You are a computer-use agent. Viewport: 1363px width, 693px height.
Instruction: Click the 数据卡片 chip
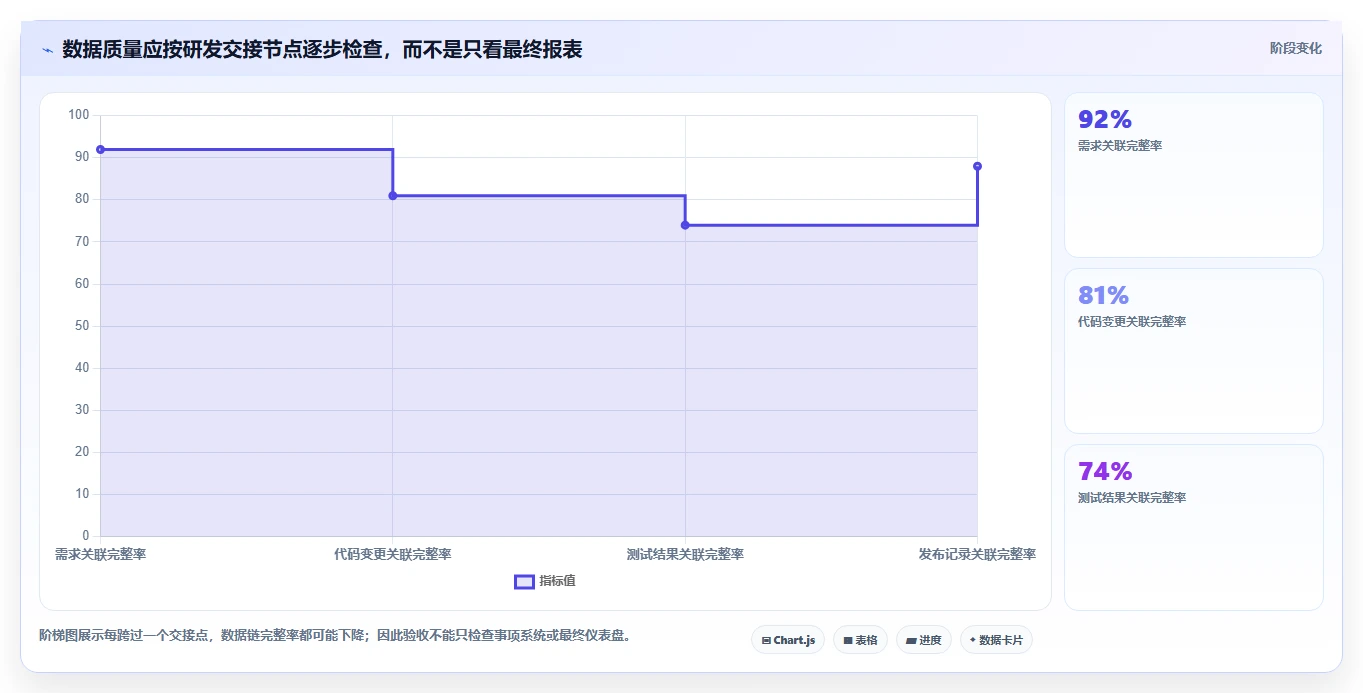pos(996,640)
